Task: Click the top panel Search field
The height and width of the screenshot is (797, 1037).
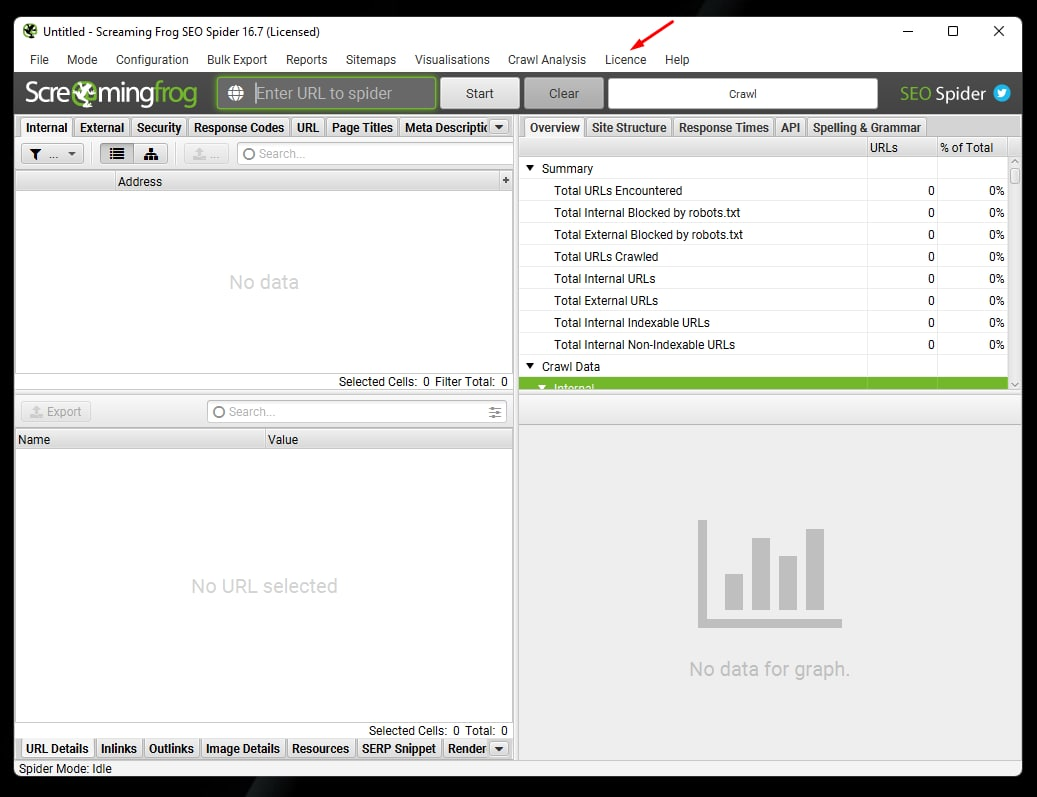Action: click(x=374, y=153)
